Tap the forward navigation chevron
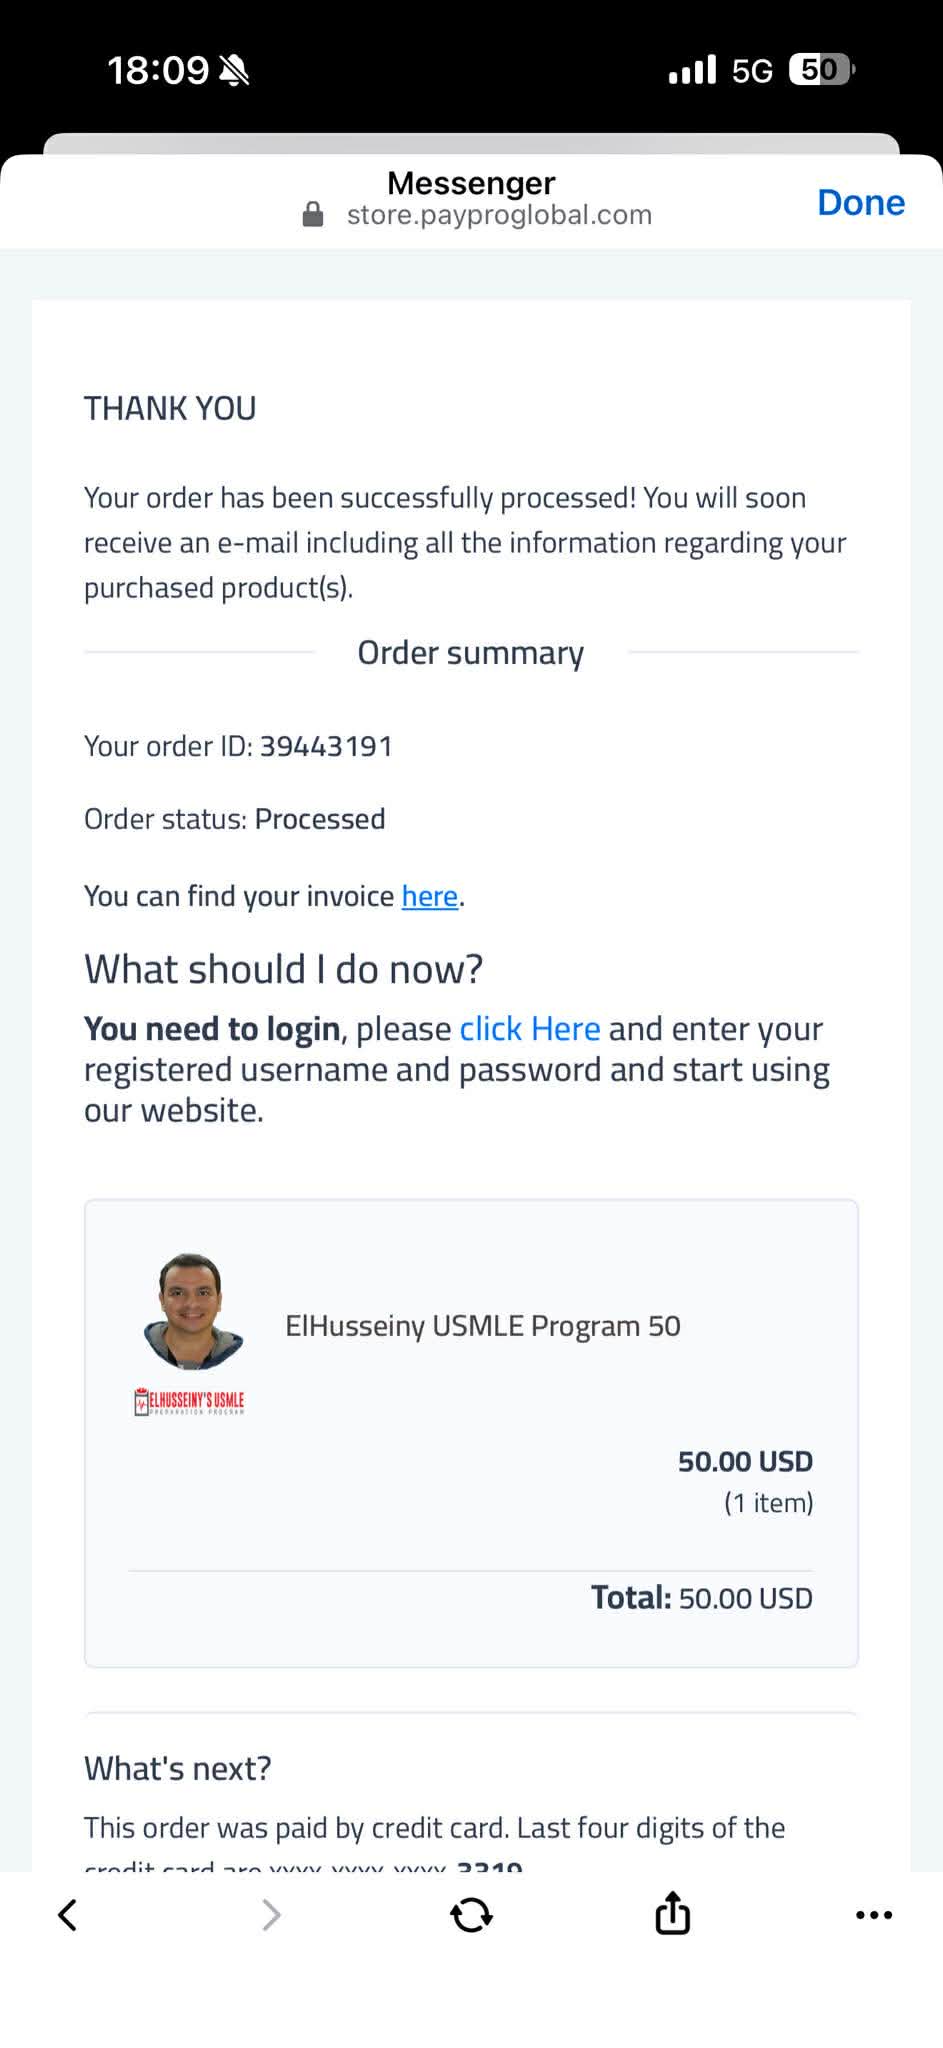Viewport: 943px width, 2048px height. [270, 1915]
